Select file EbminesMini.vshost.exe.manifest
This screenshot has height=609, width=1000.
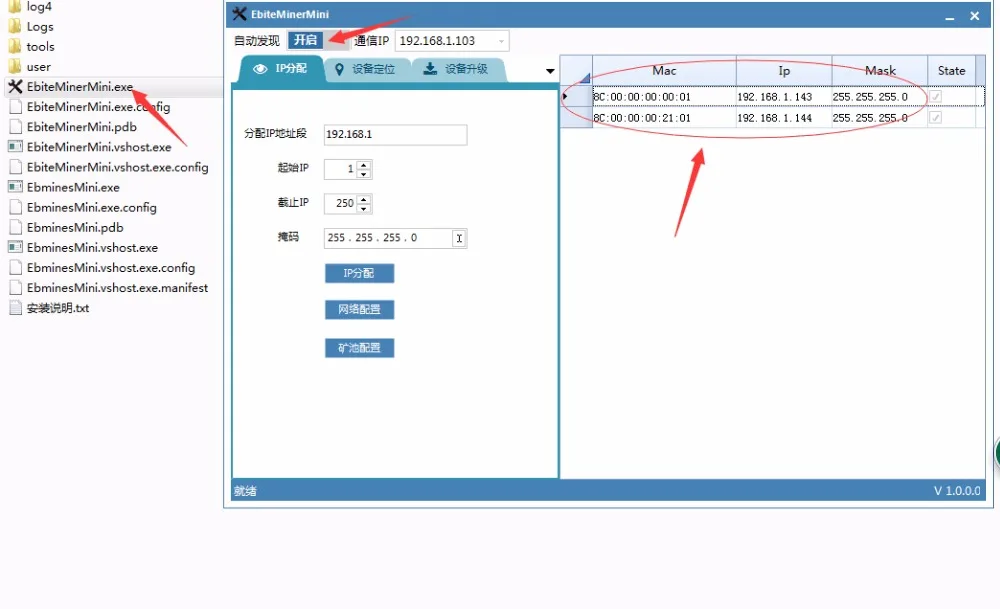click(117, 288)
